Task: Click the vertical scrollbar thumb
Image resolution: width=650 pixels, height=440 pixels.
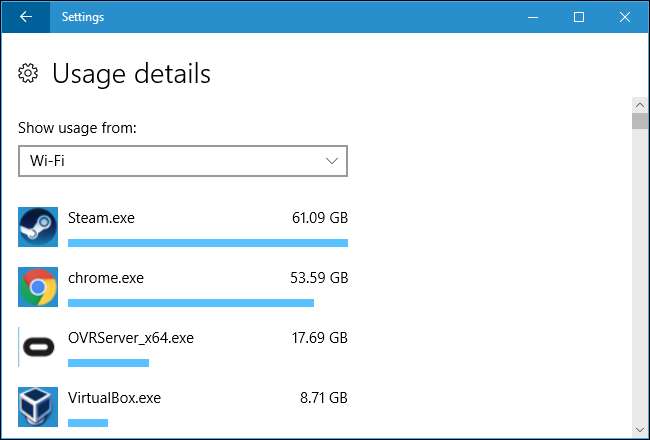Action: pos(640,122)
